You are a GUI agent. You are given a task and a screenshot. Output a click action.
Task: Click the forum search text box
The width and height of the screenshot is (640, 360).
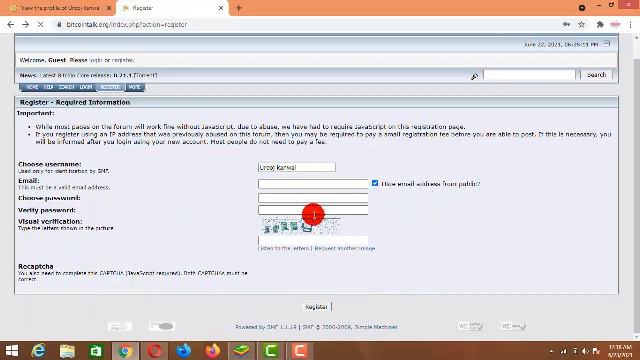(x=529, y=75)
